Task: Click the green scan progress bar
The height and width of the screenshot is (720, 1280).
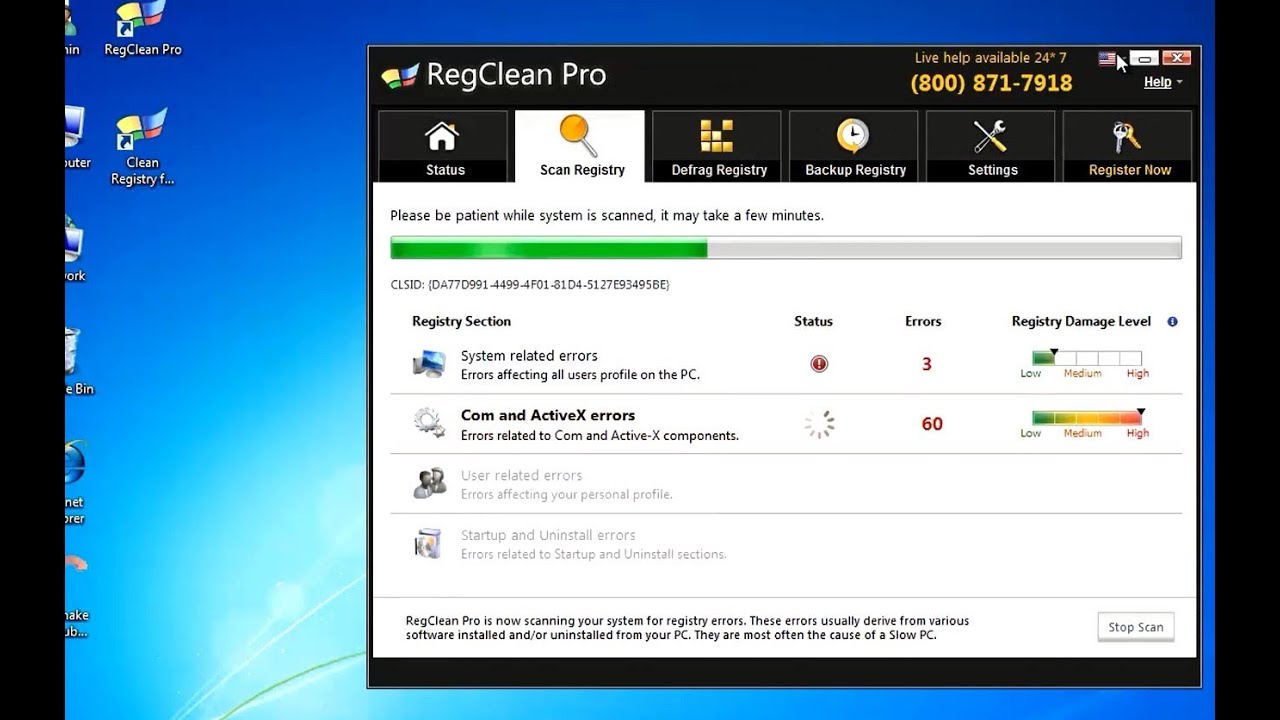Action: point(786,248)
